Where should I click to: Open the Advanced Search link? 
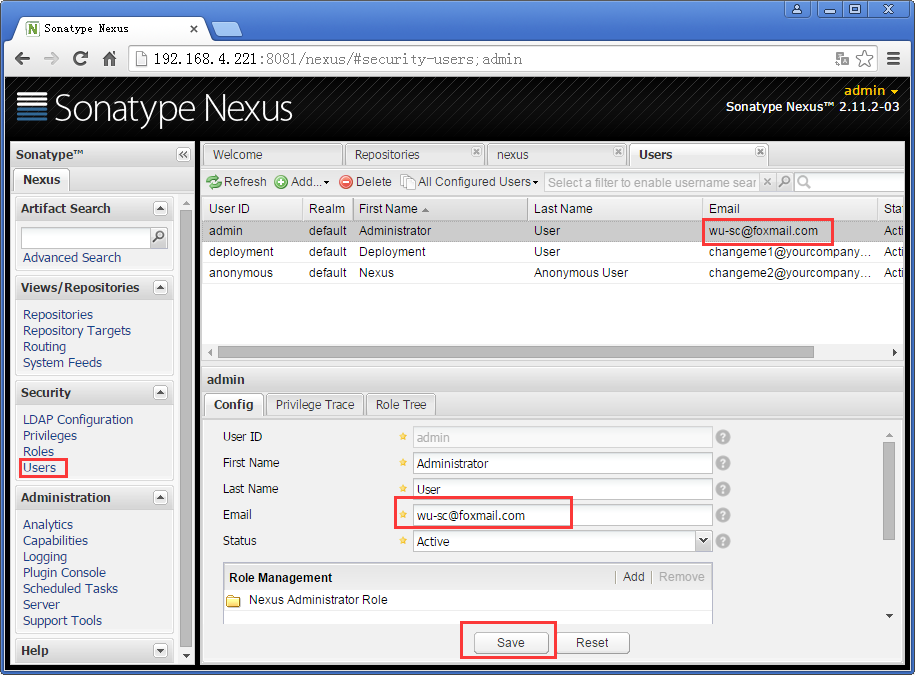point(72,257)
